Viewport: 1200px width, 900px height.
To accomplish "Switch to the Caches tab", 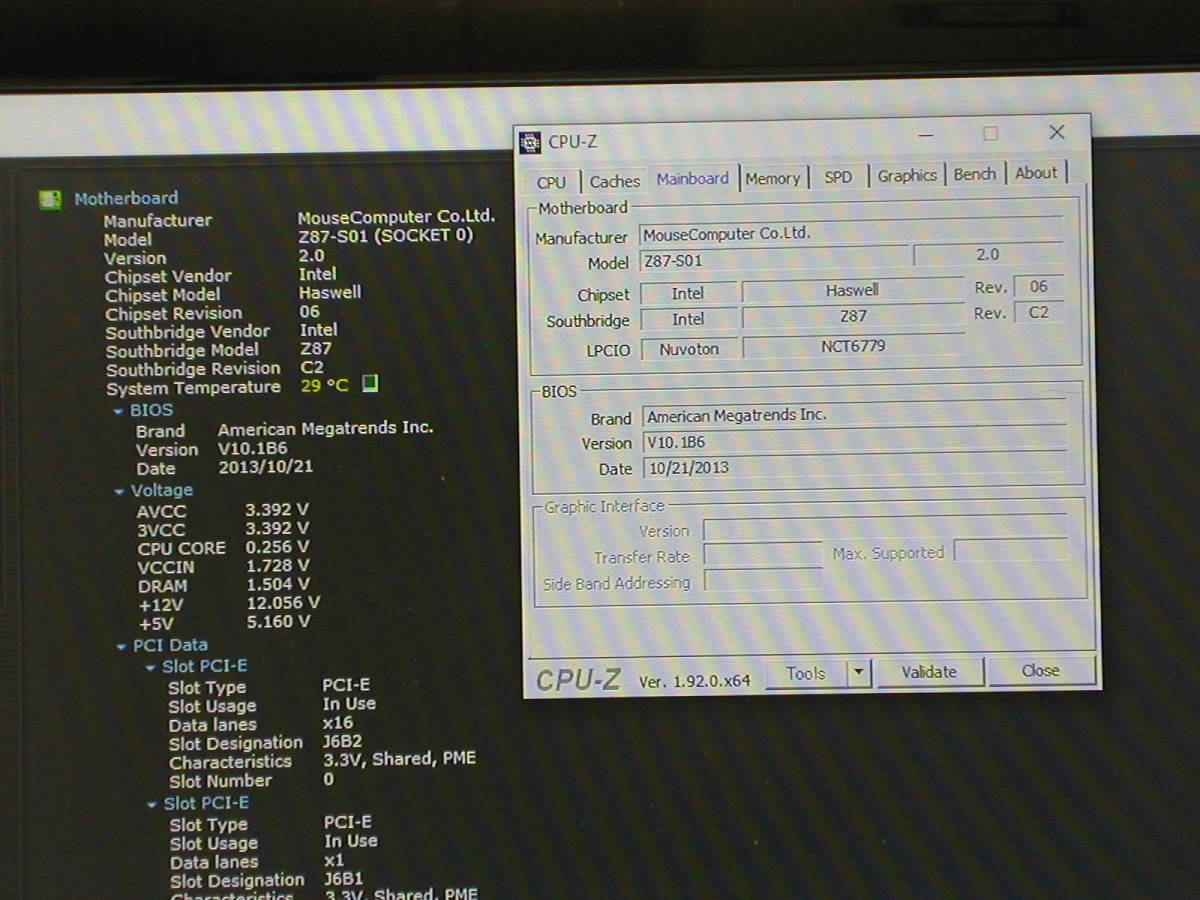I will (614, 181).
